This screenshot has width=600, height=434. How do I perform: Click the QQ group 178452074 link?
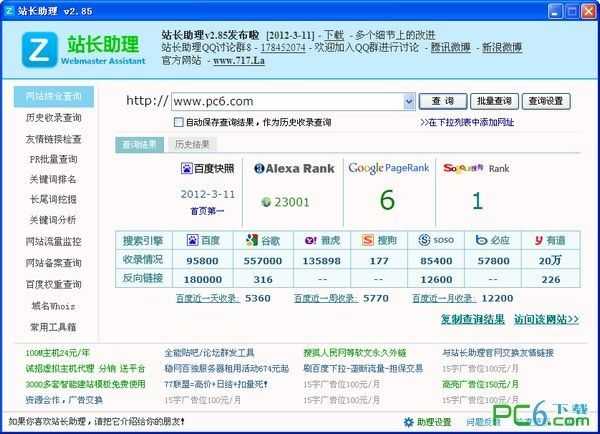283,47
